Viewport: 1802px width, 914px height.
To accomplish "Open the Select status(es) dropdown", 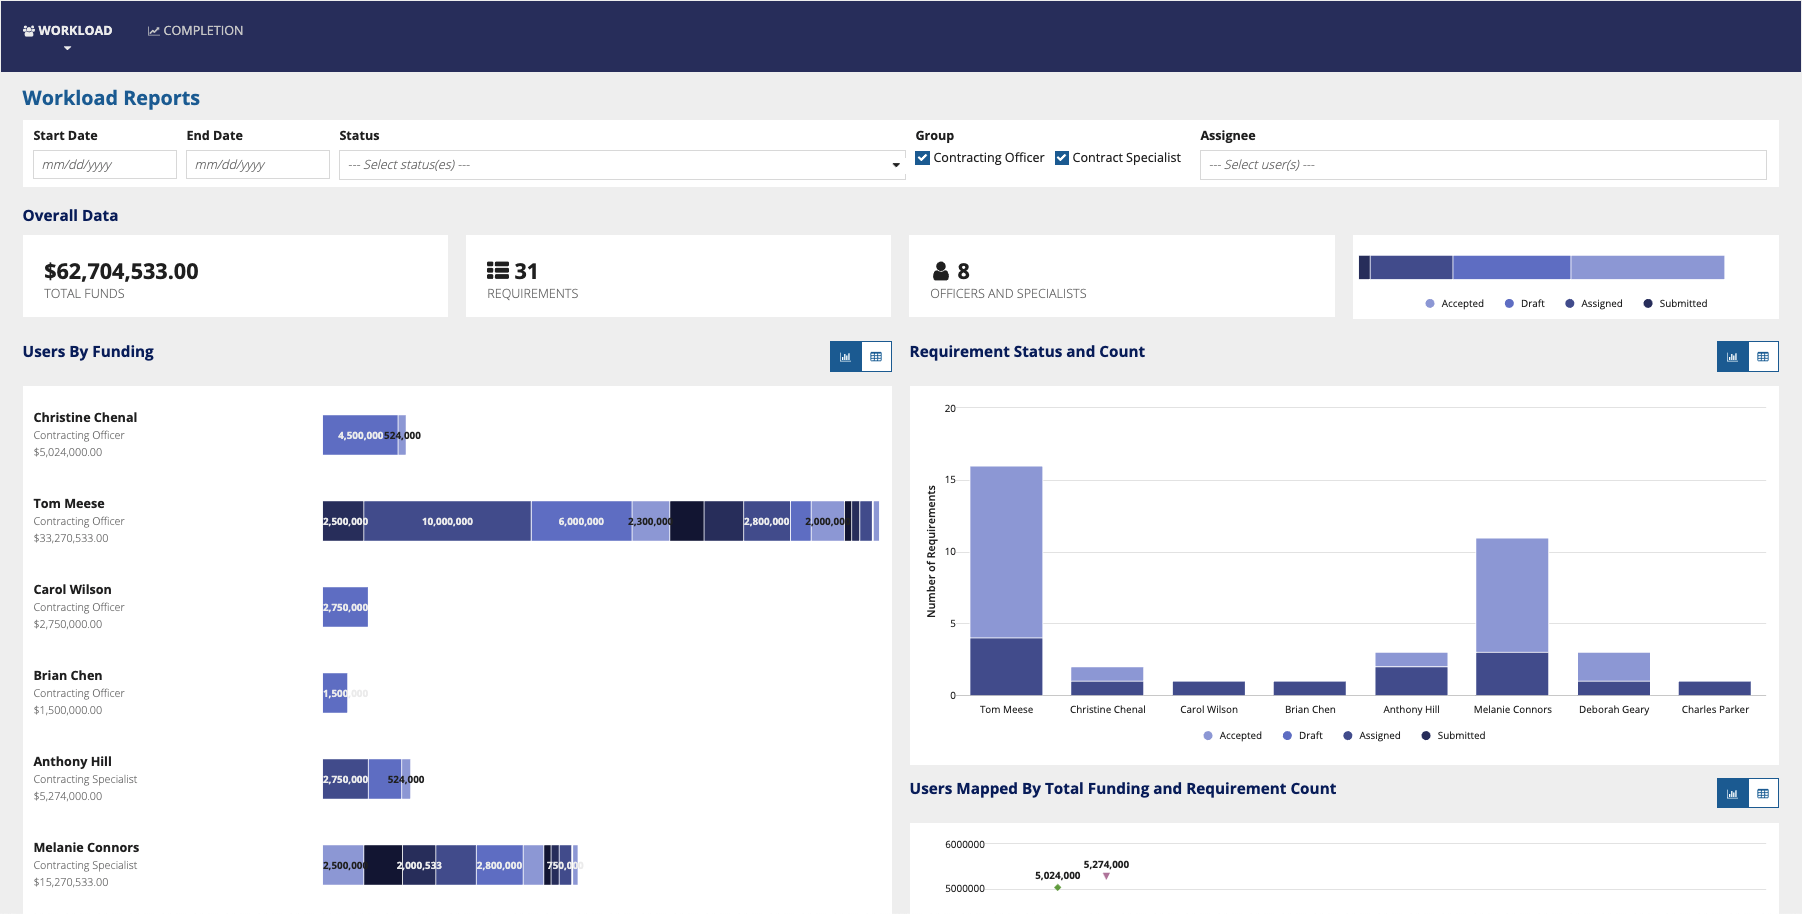I will (x=622, y=165).
